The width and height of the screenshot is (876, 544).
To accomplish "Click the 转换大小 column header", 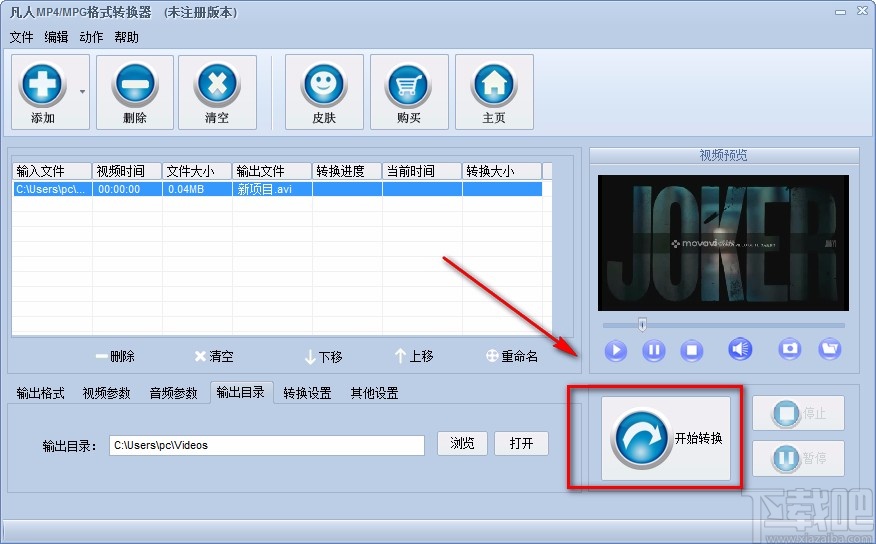I will pos(502,171).
